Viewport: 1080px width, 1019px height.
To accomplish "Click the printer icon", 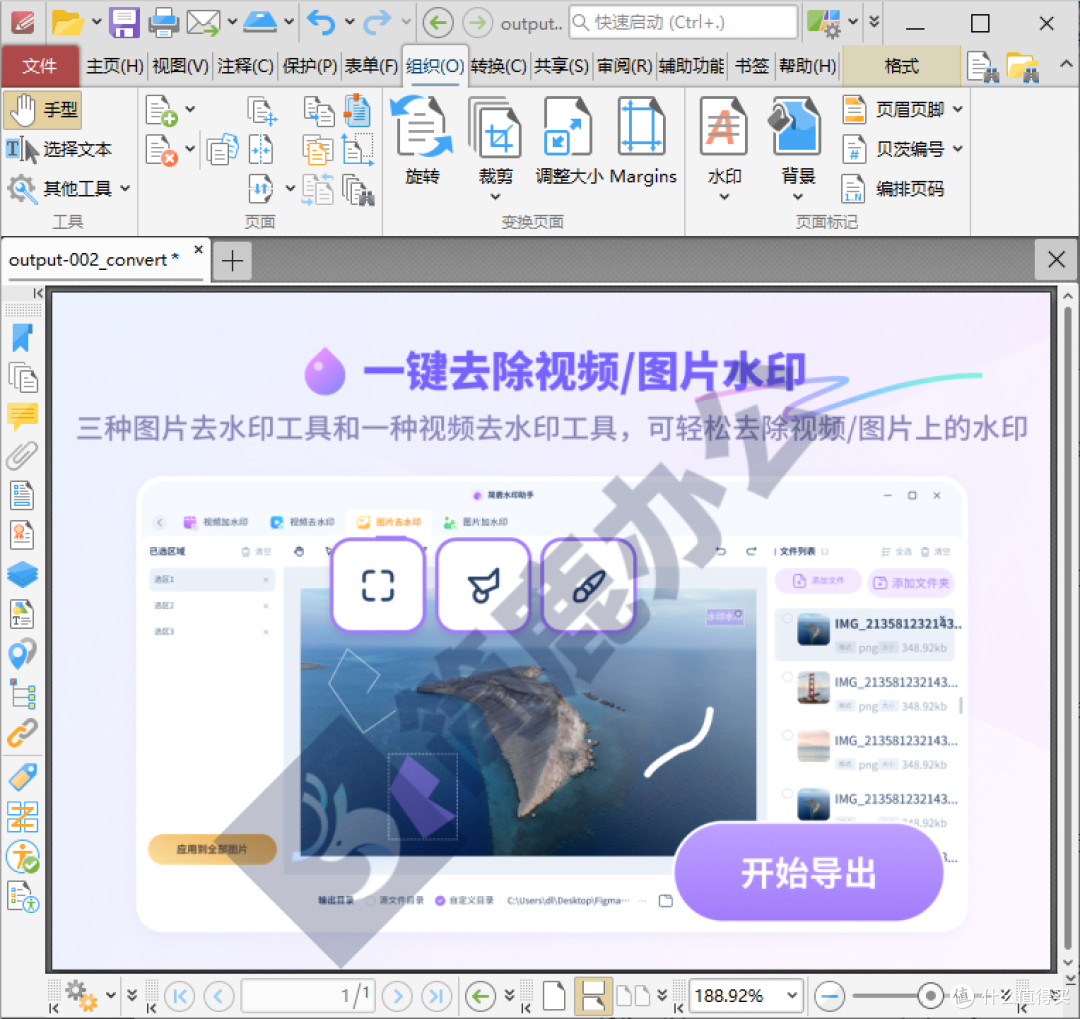I will click(164, 23).
